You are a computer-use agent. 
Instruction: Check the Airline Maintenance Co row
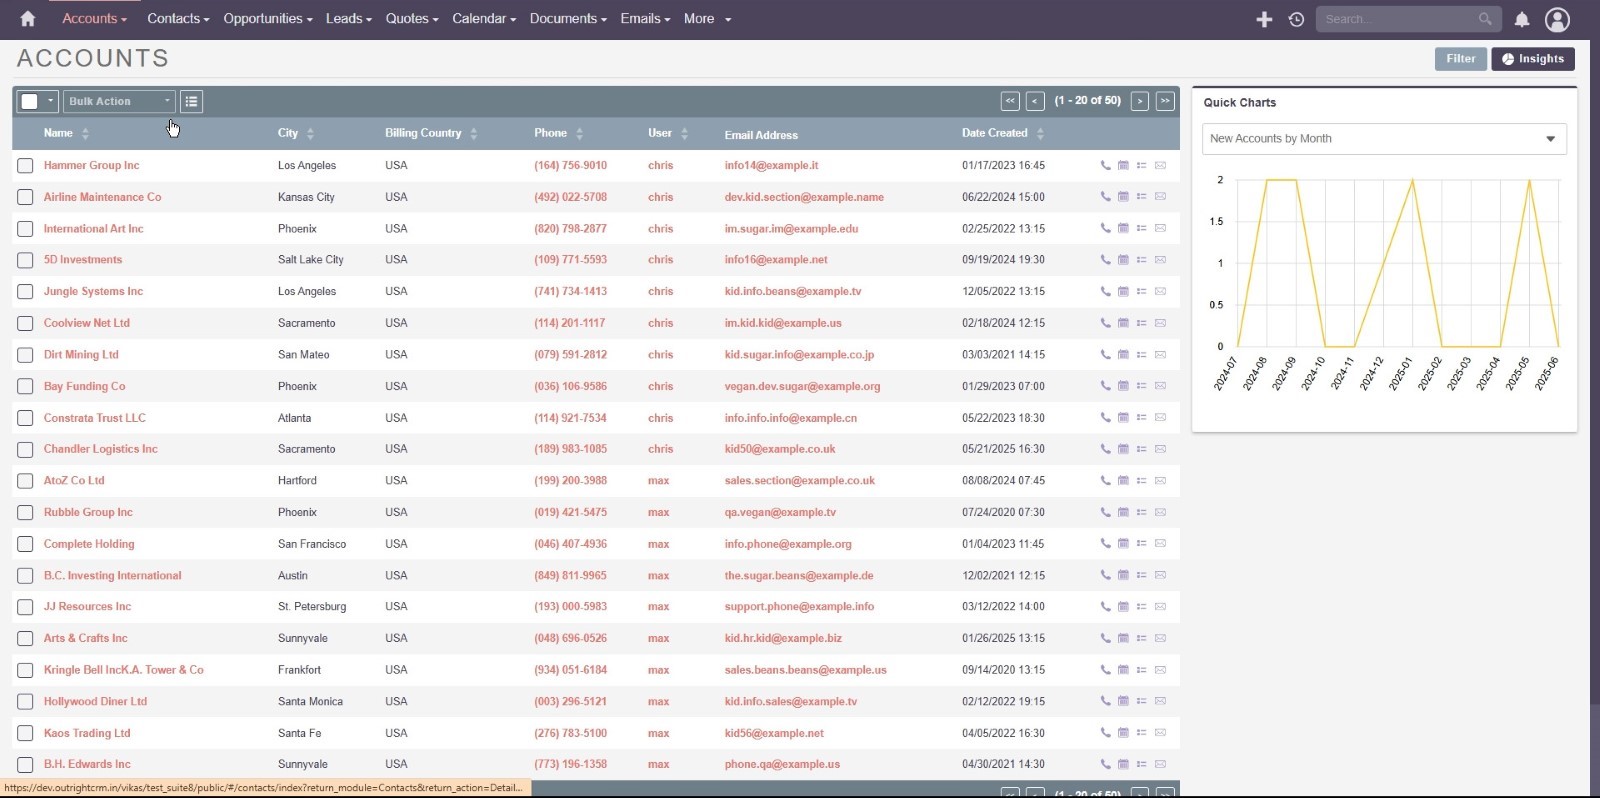25,197
